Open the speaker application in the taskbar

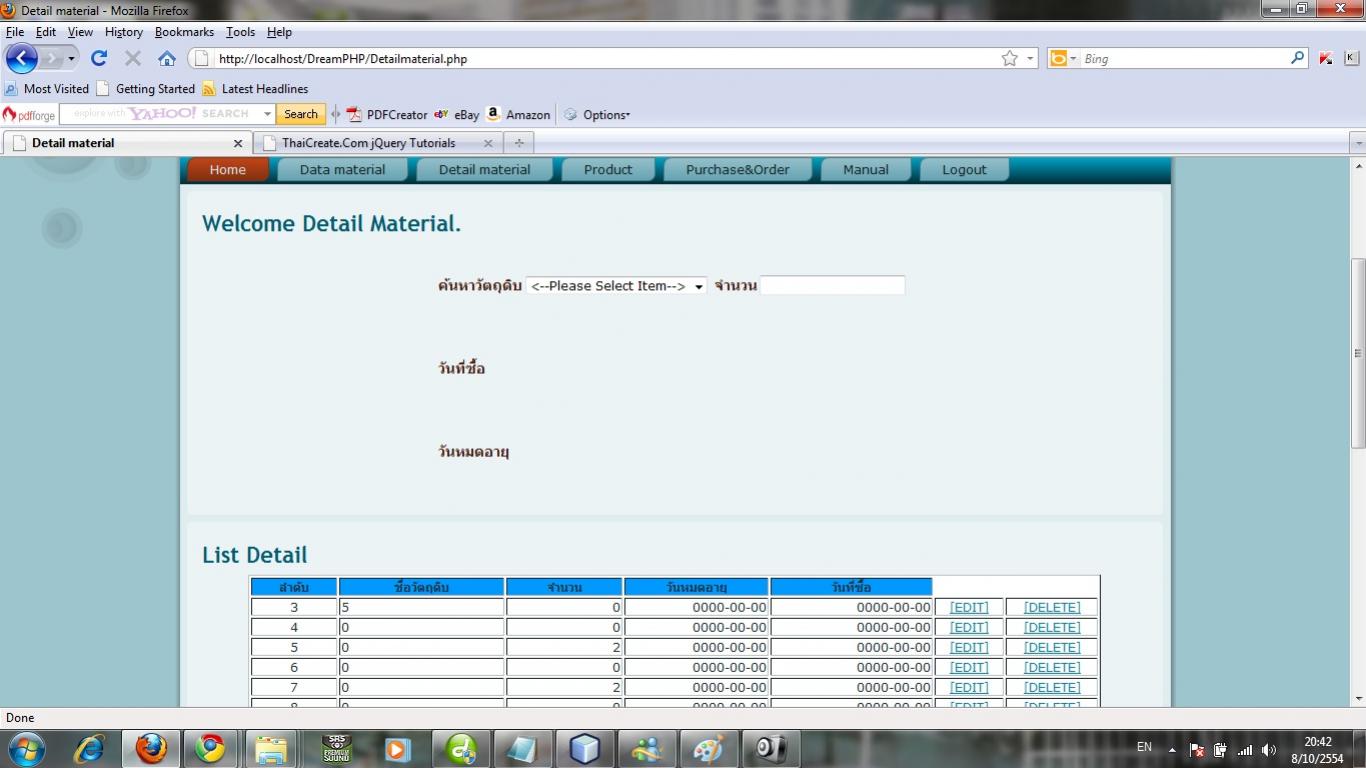770,748
